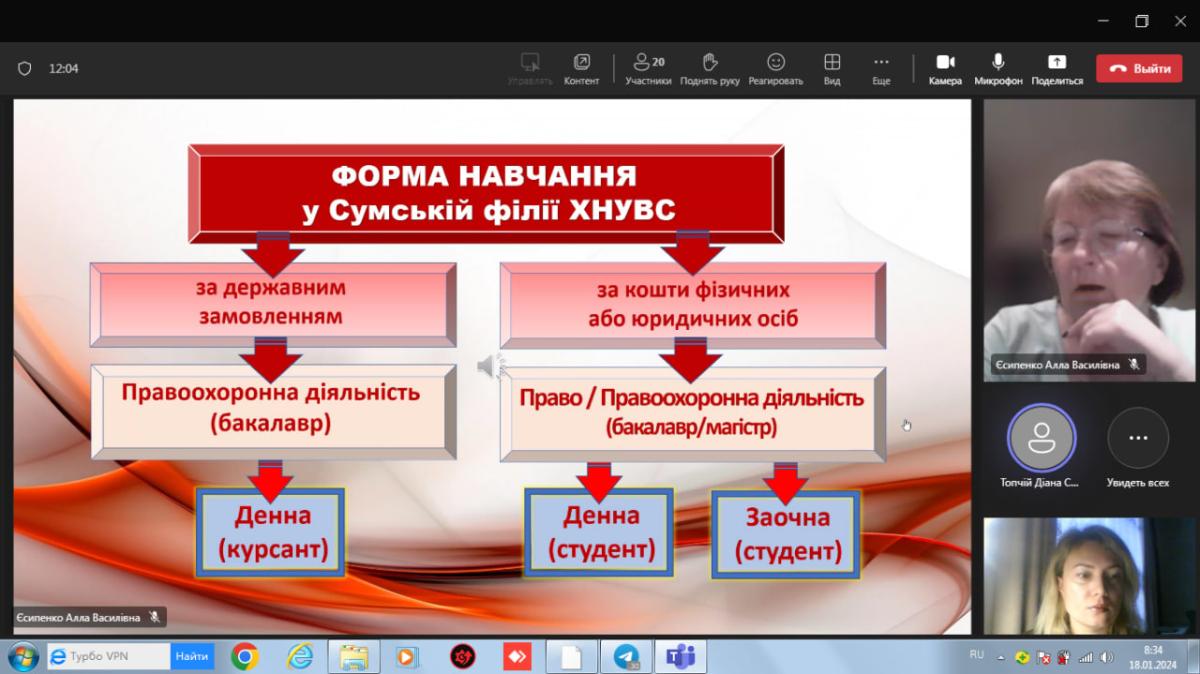Open the Еще more options menu
Screen dimensions: 1200x674
pyautogui.click(x=881, y=69)
